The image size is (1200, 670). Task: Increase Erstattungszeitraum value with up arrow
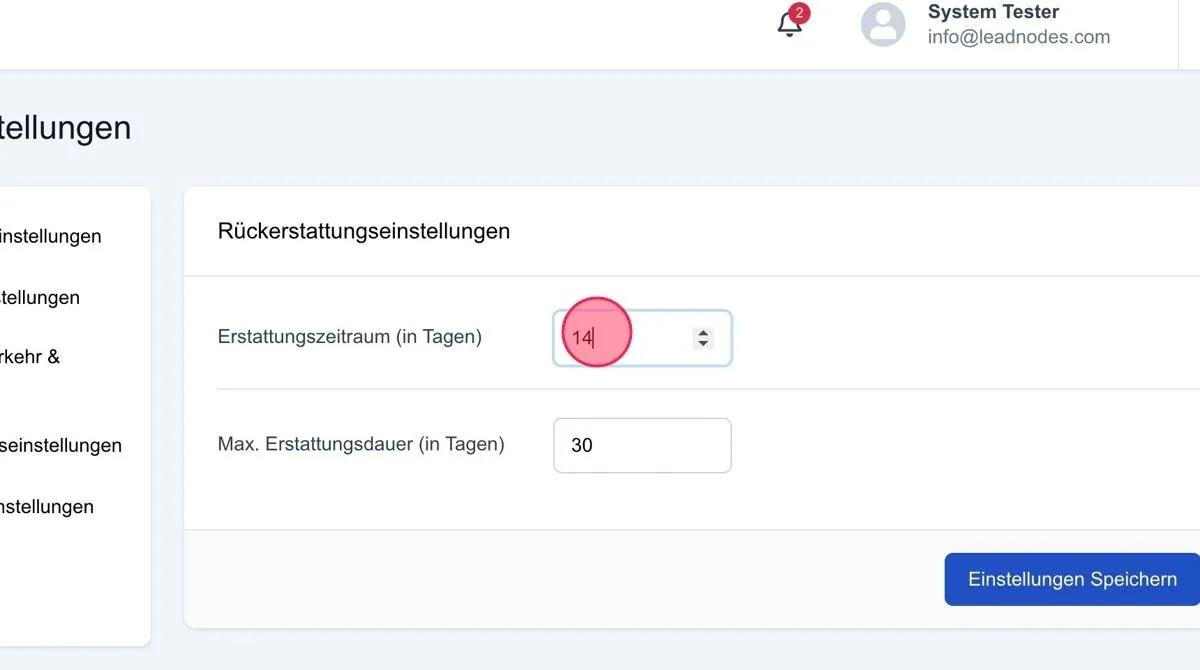703,333
